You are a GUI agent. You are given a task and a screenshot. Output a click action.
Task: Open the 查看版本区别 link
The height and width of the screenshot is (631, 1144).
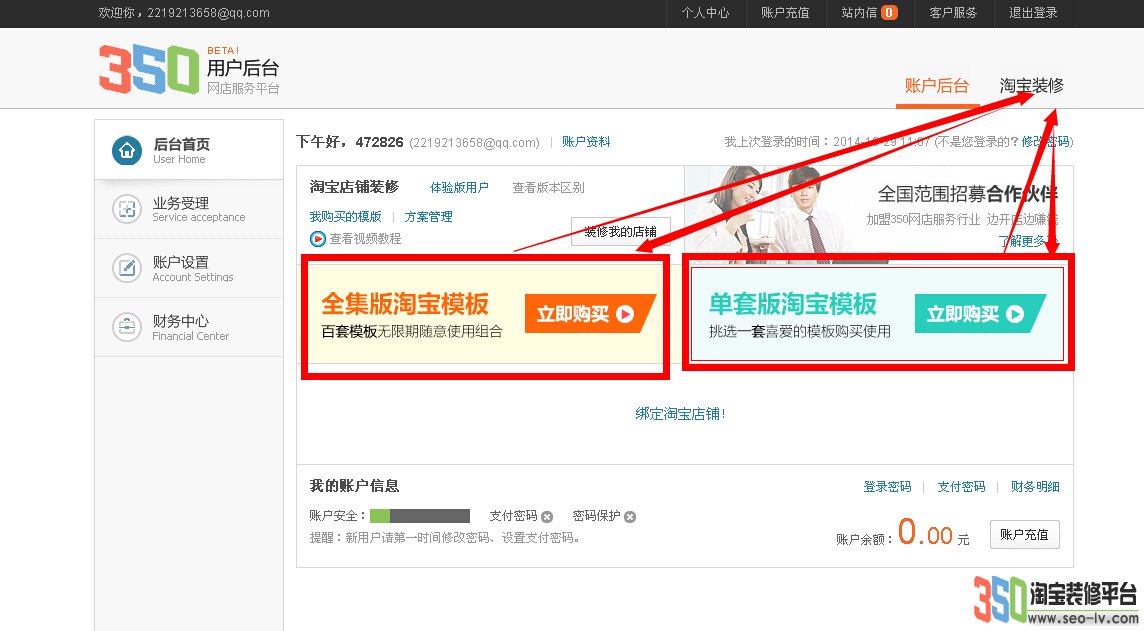pos(548,187)
